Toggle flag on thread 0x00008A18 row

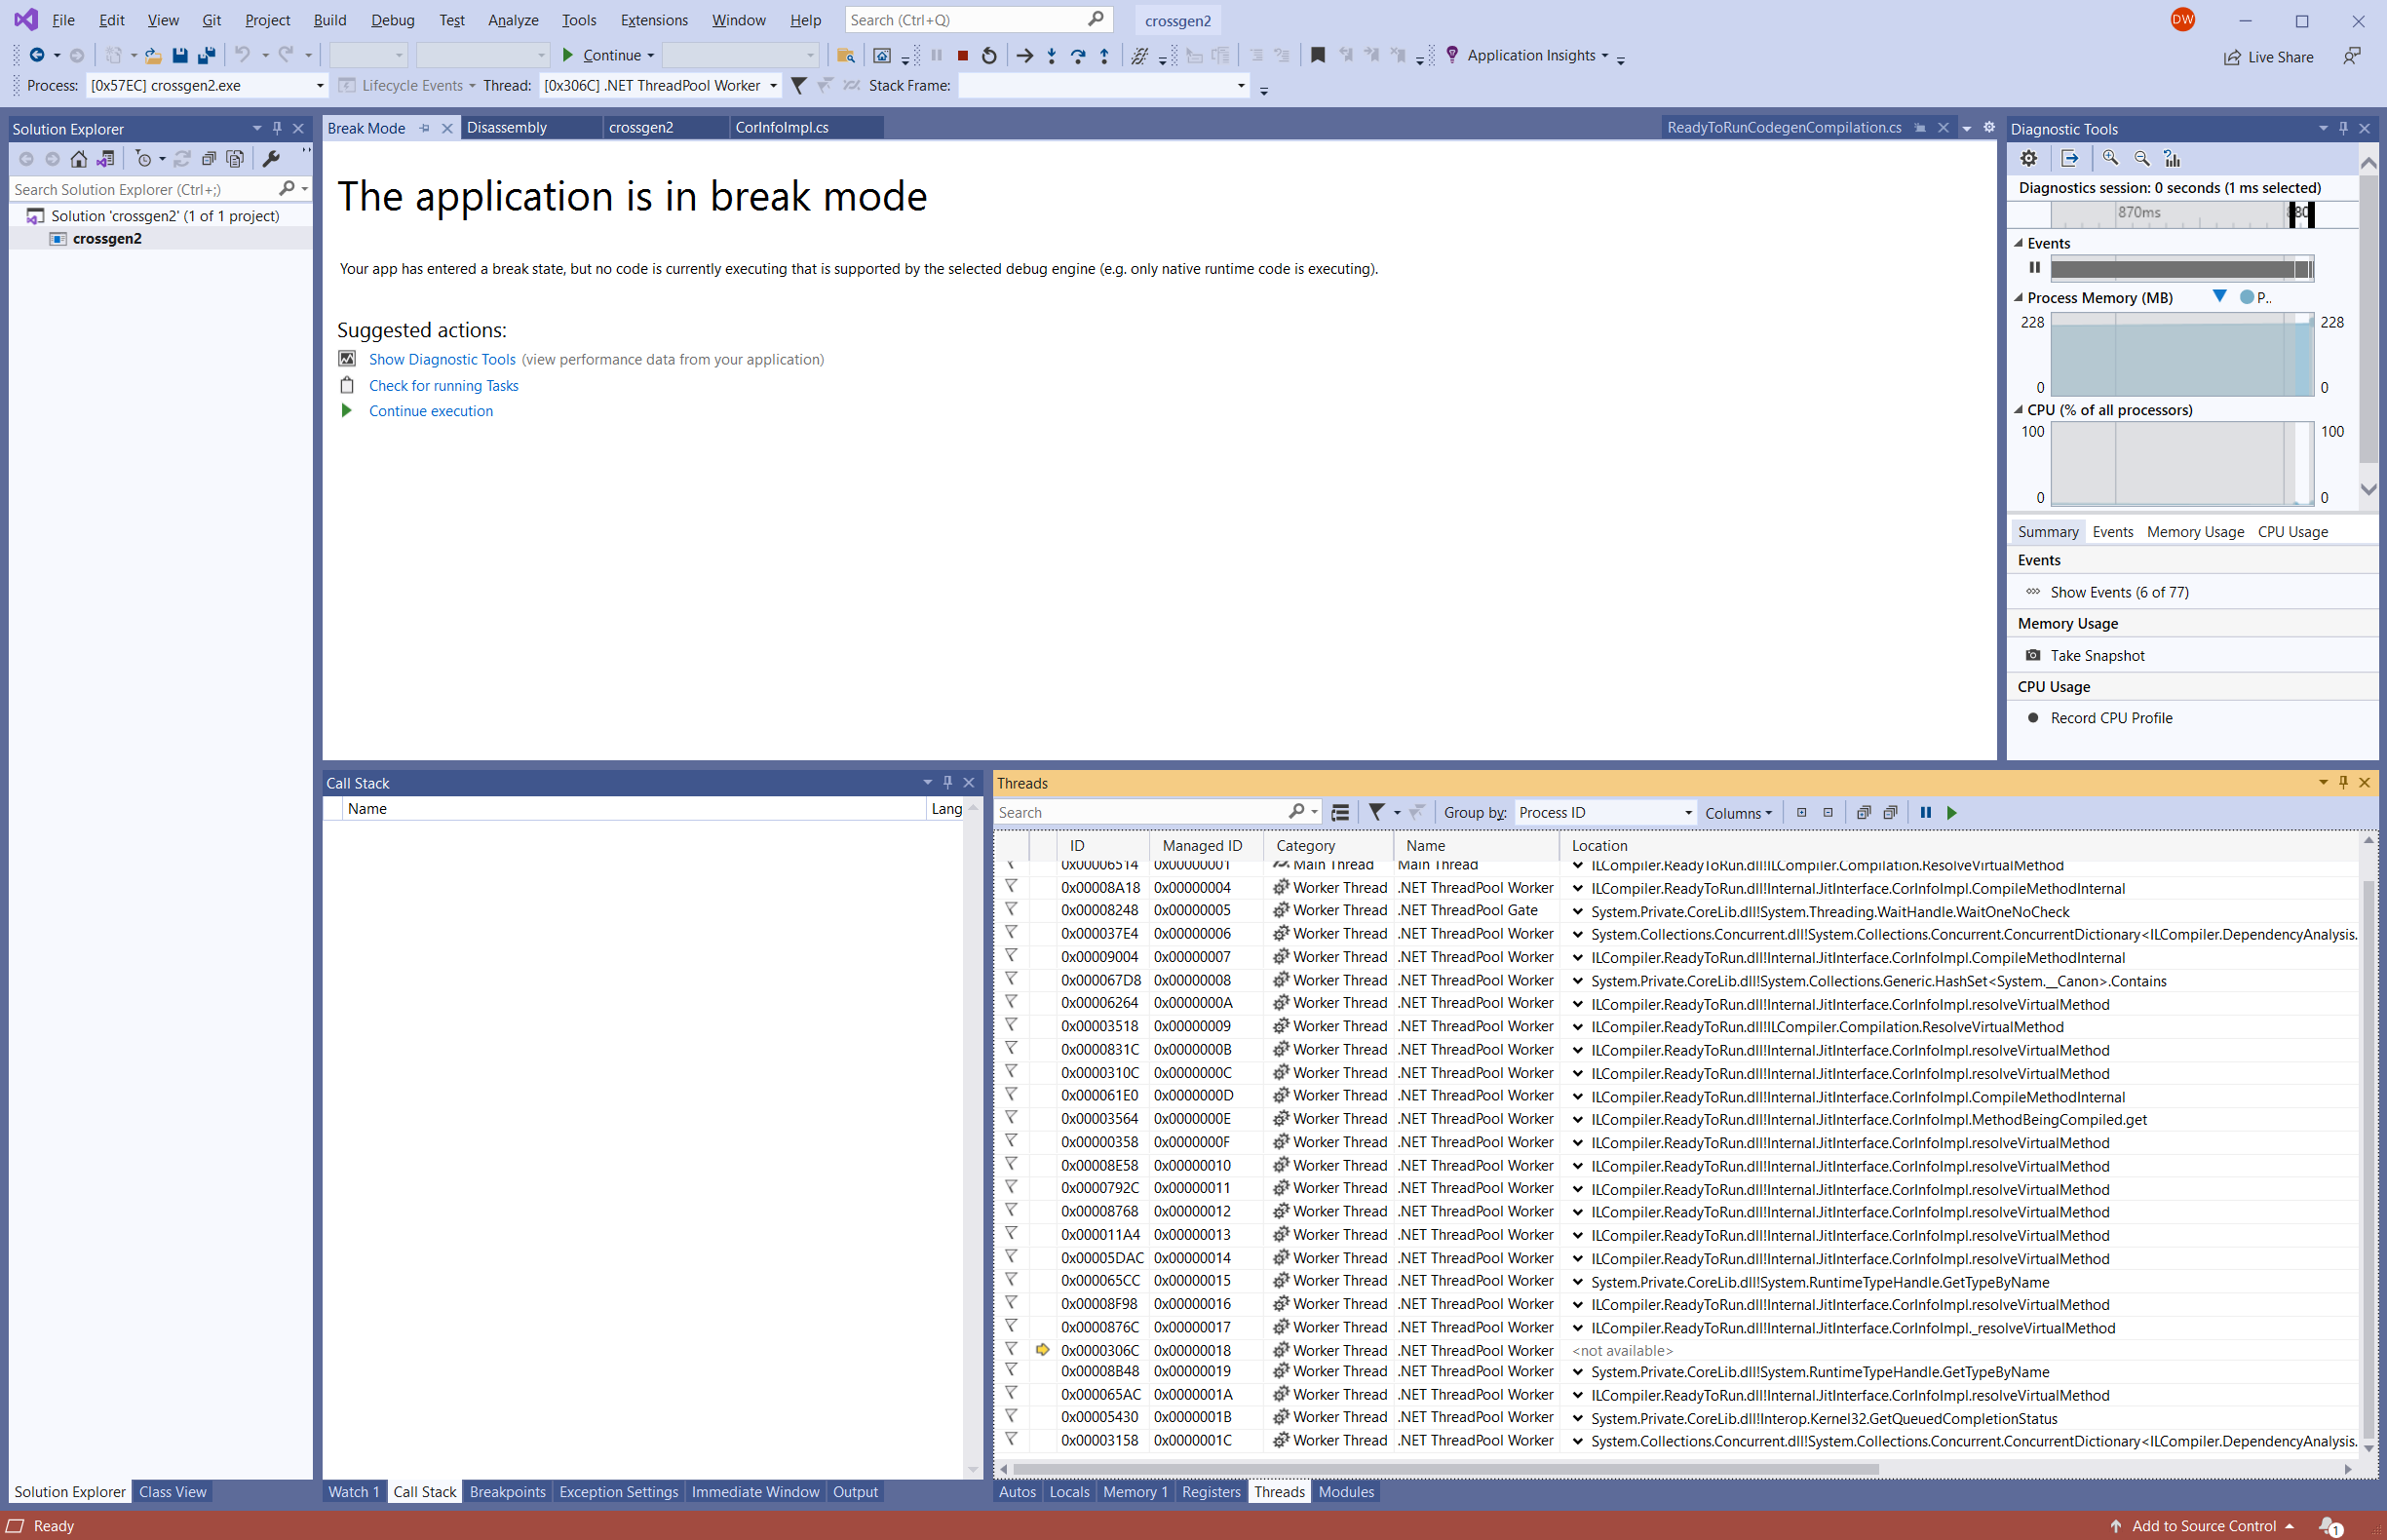click(x=1011, y=887)
